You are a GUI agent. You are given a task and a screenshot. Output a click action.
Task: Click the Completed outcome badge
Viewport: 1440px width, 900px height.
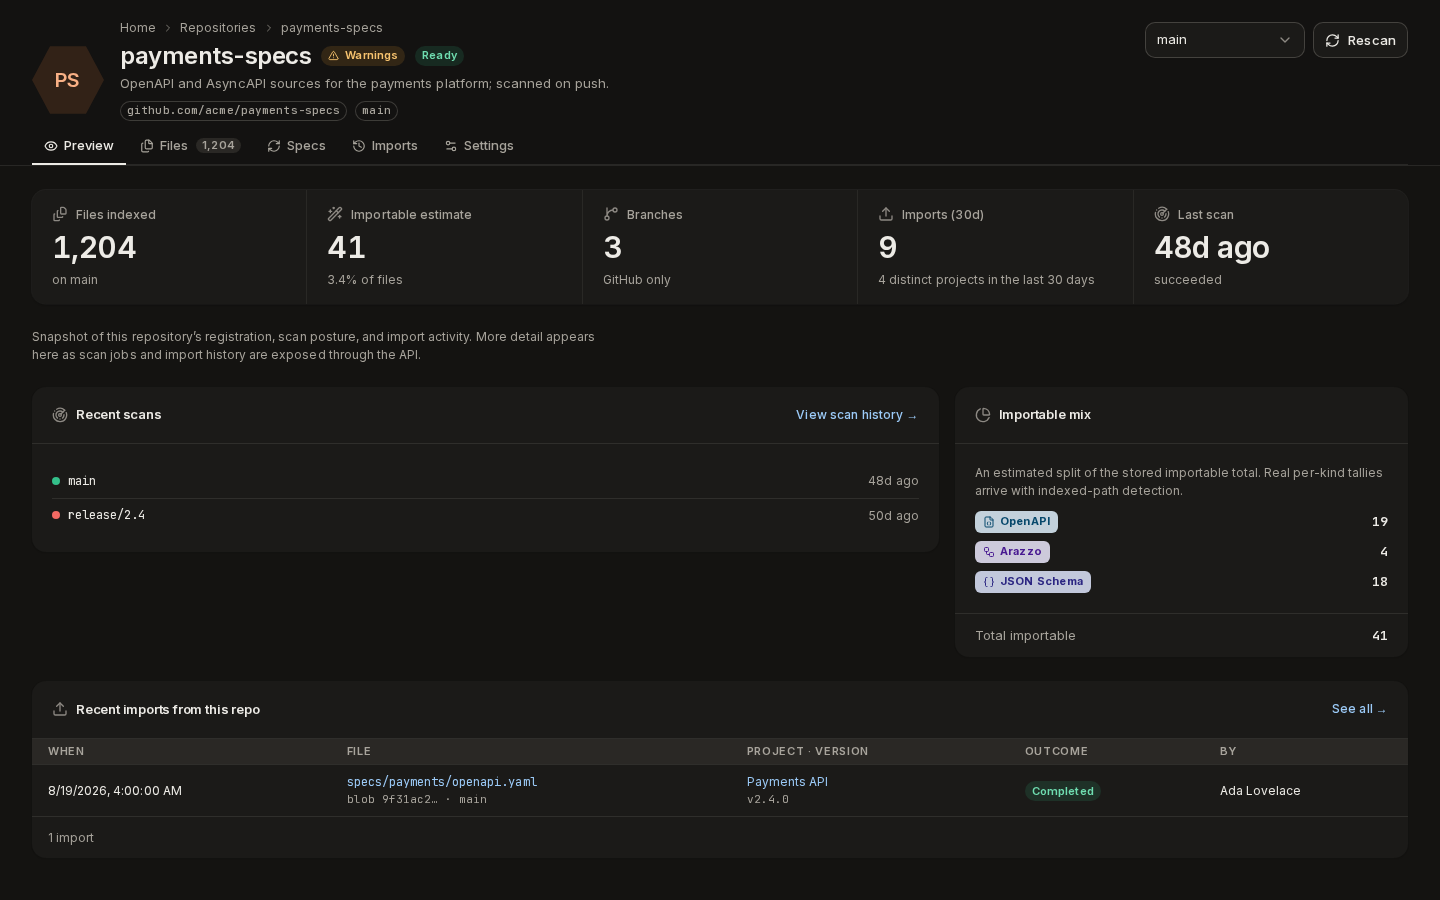coord(1063,791)
